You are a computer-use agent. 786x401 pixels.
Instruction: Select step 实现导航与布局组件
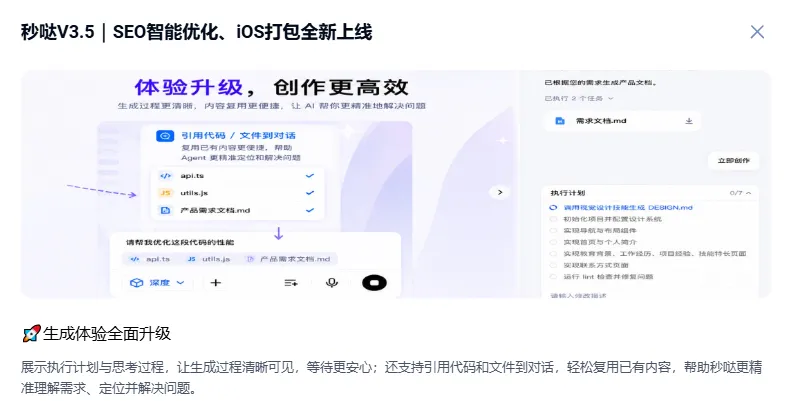(600, 231)
